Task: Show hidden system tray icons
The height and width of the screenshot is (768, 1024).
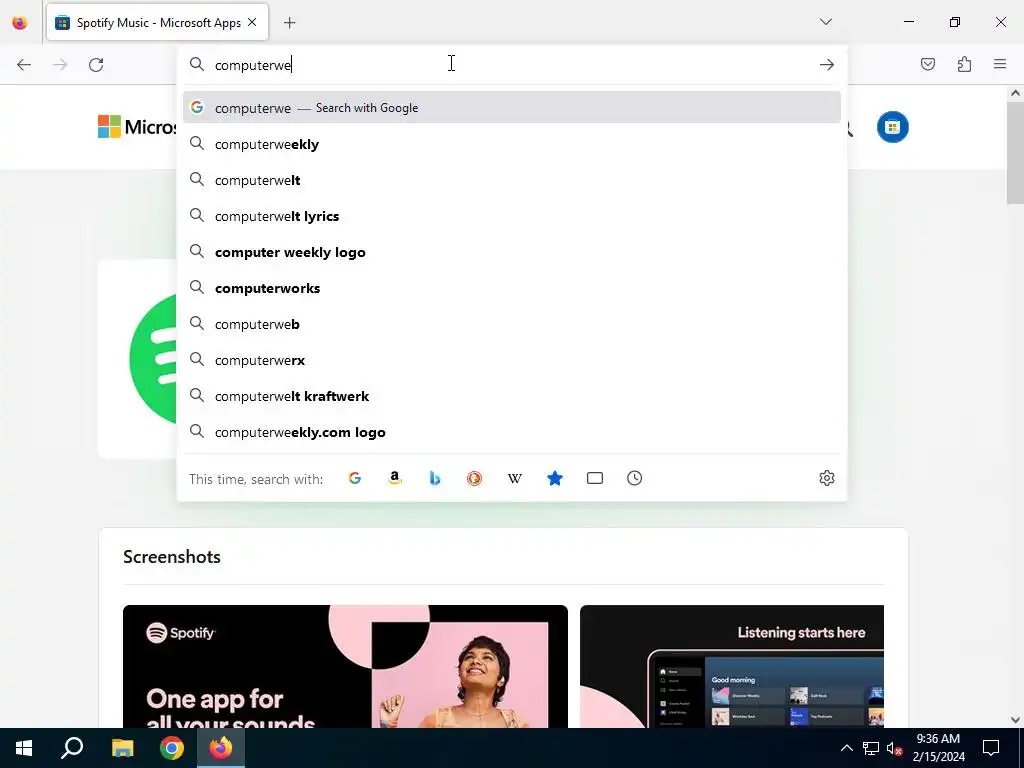Action: click(x=846, y=748)
